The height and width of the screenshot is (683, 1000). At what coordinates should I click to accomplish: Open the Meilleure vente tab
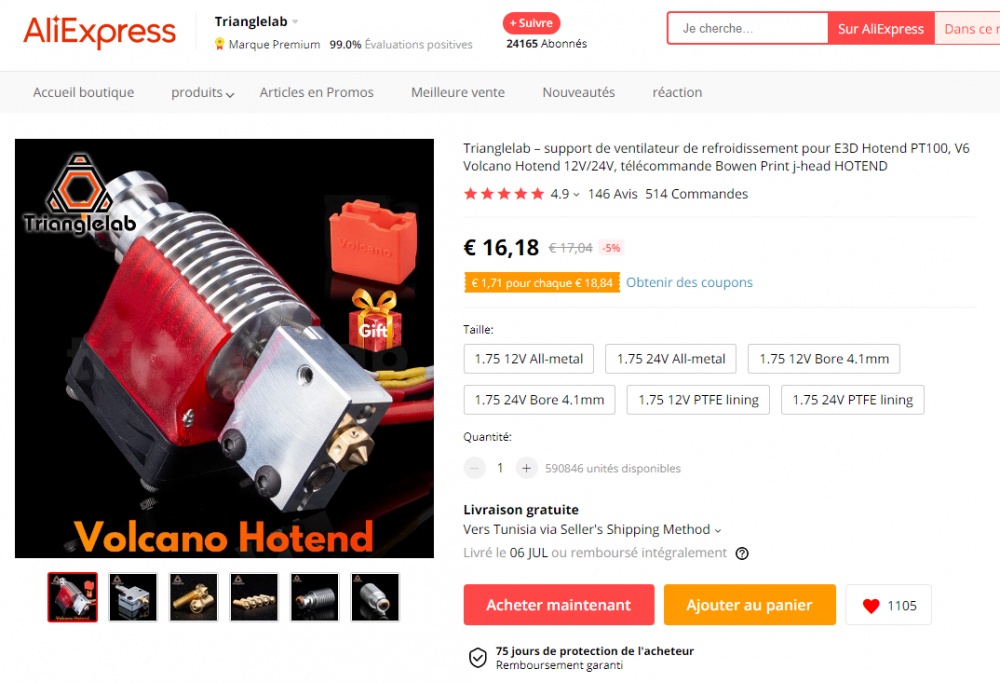pyautogui.click(x=458, y=92)
